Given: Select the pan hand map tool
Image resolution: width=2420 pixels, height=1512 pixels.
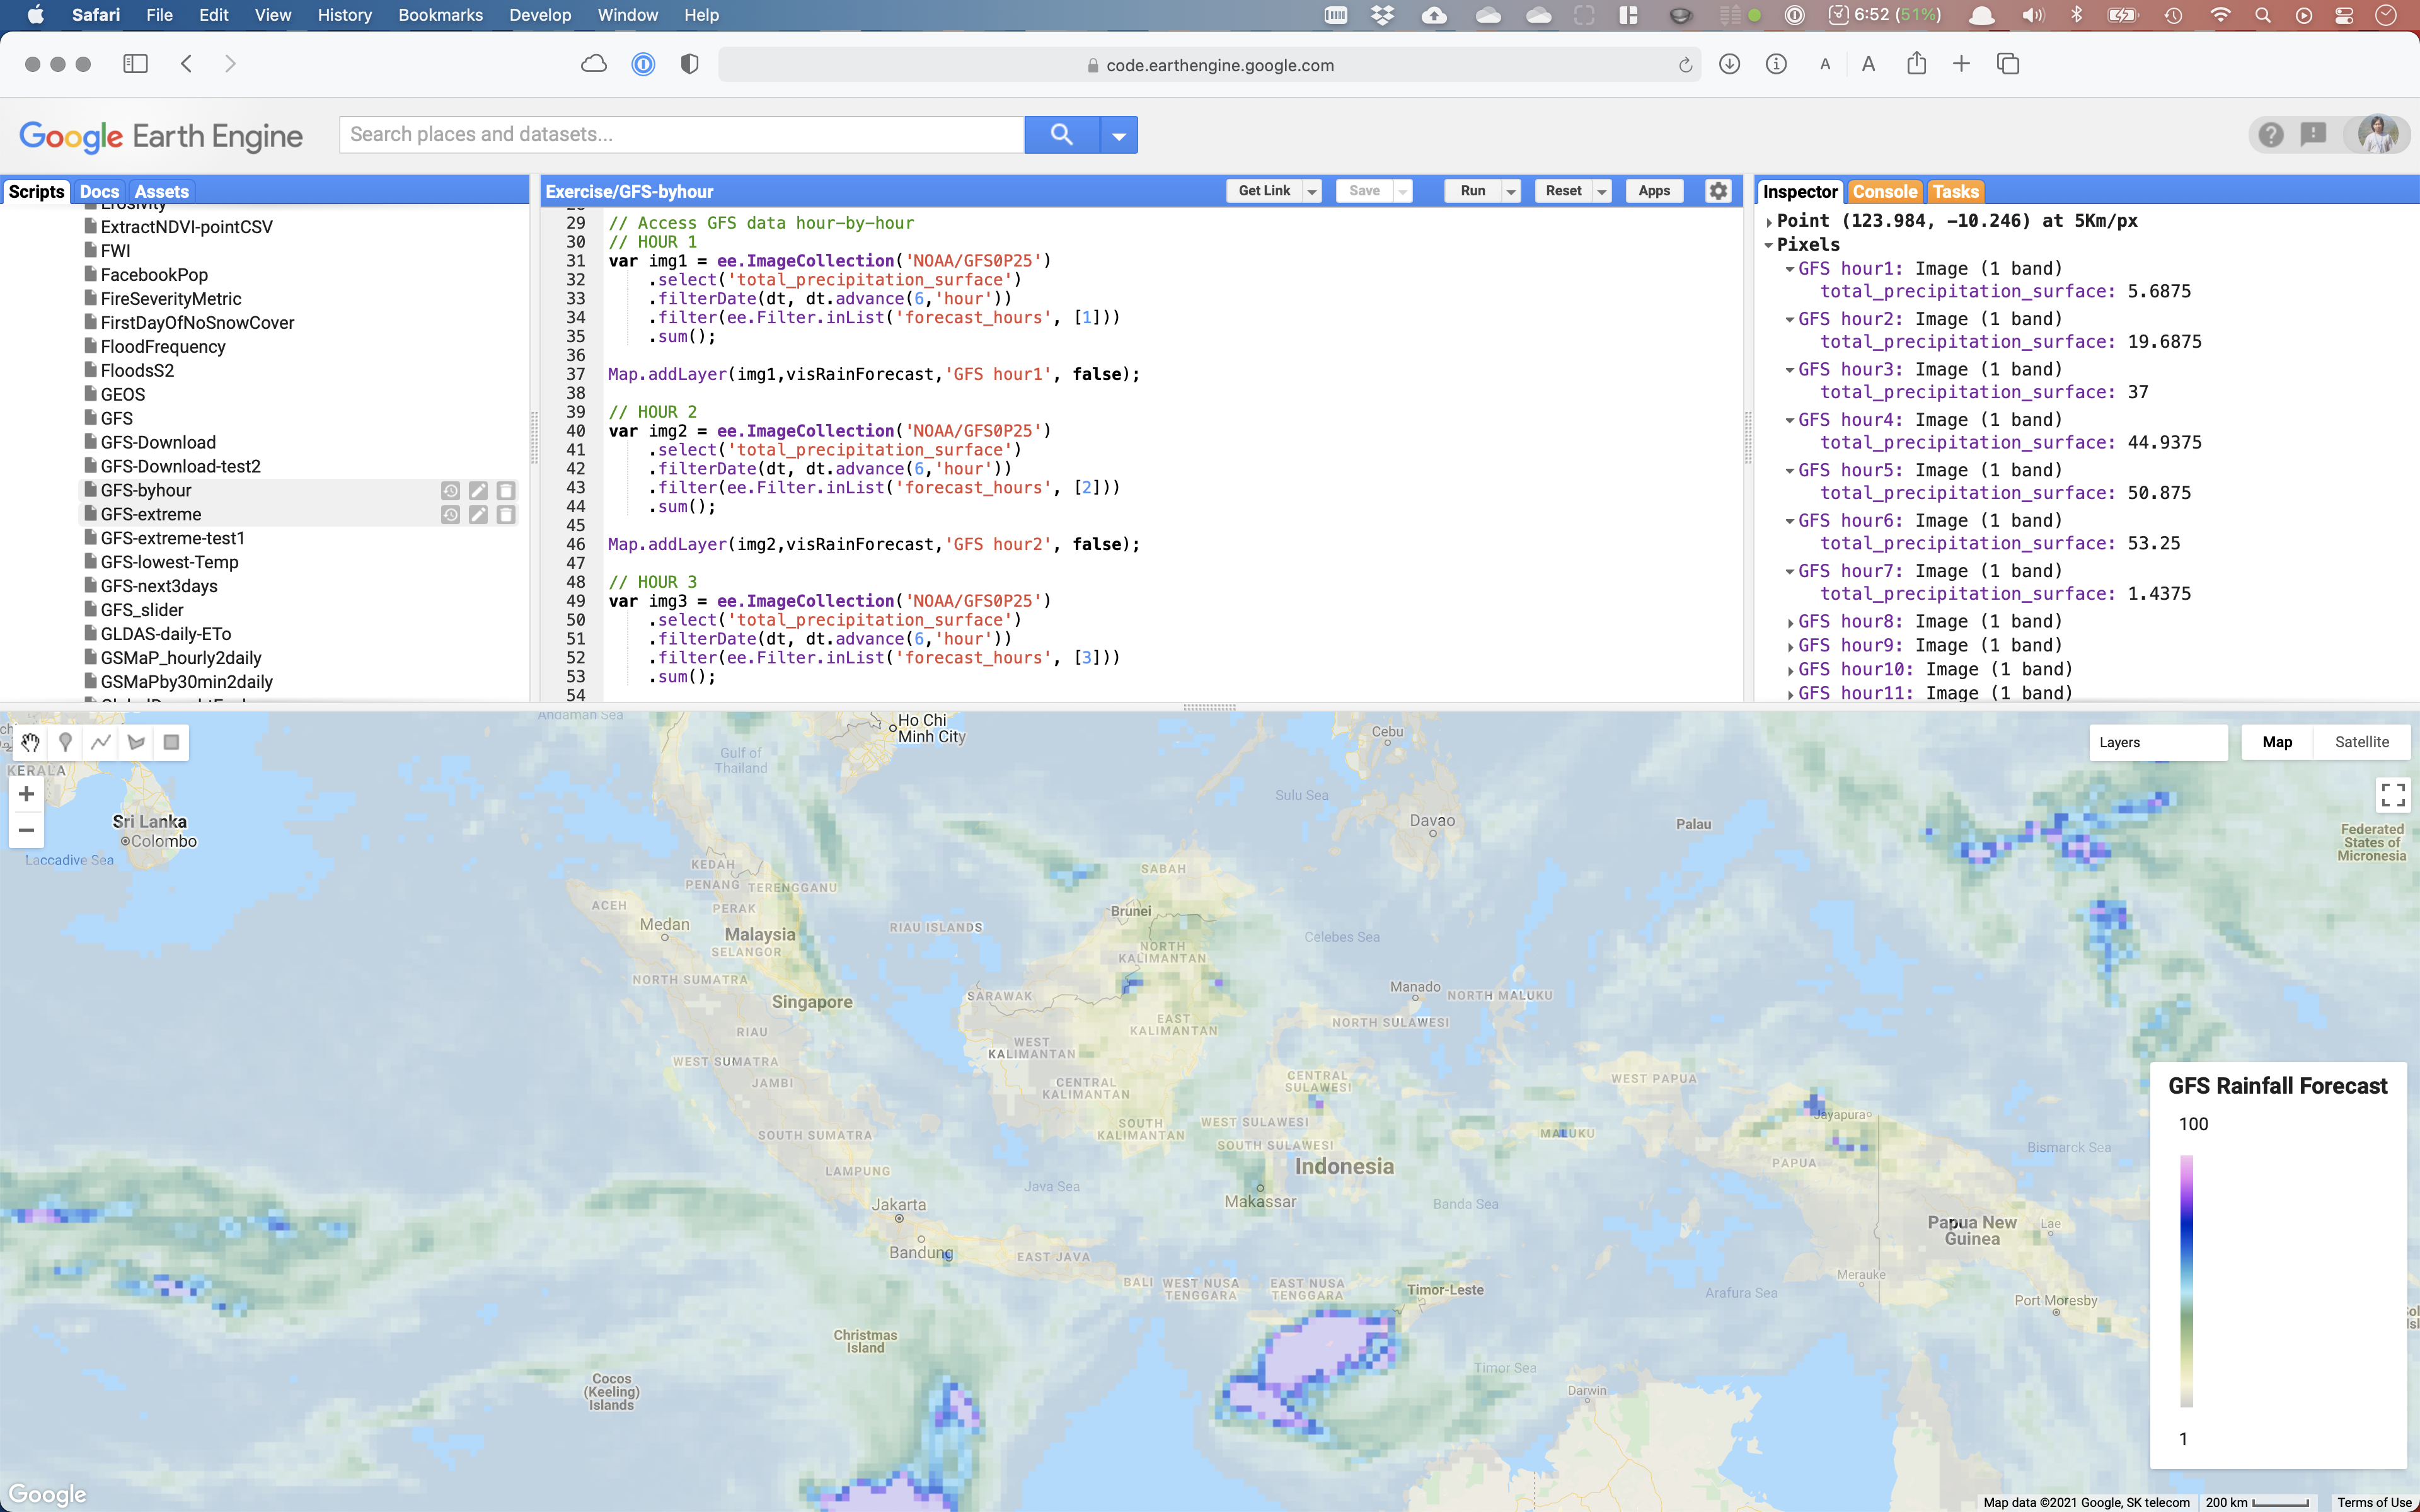Looking at the screenshot, I should click(x=30, y=742).
